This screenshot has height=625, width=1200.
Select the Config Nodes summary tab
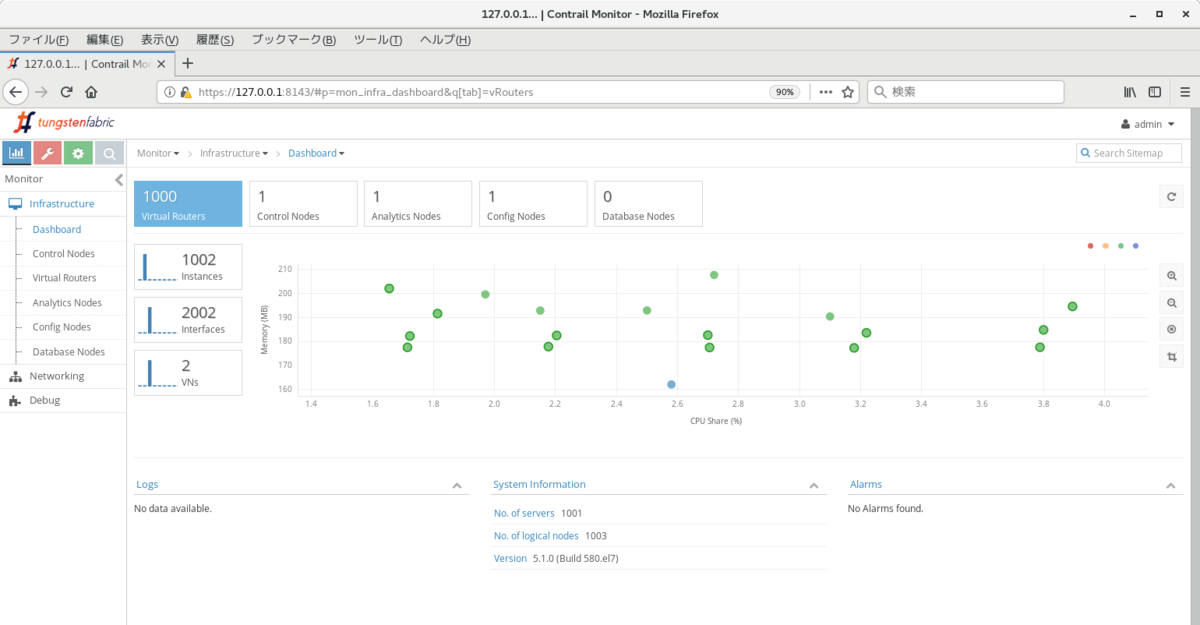[533, 204]
